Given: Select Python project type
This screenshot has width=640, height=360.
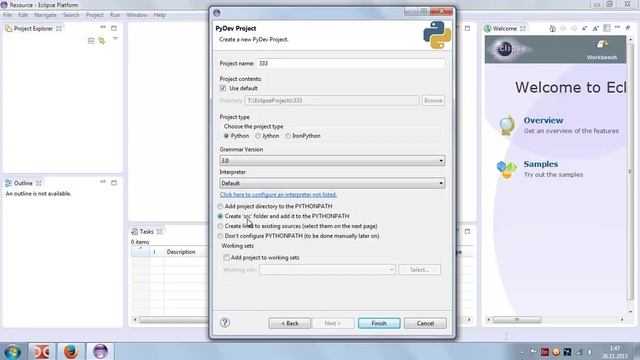Looking at the screenshot, I should 226,136.
